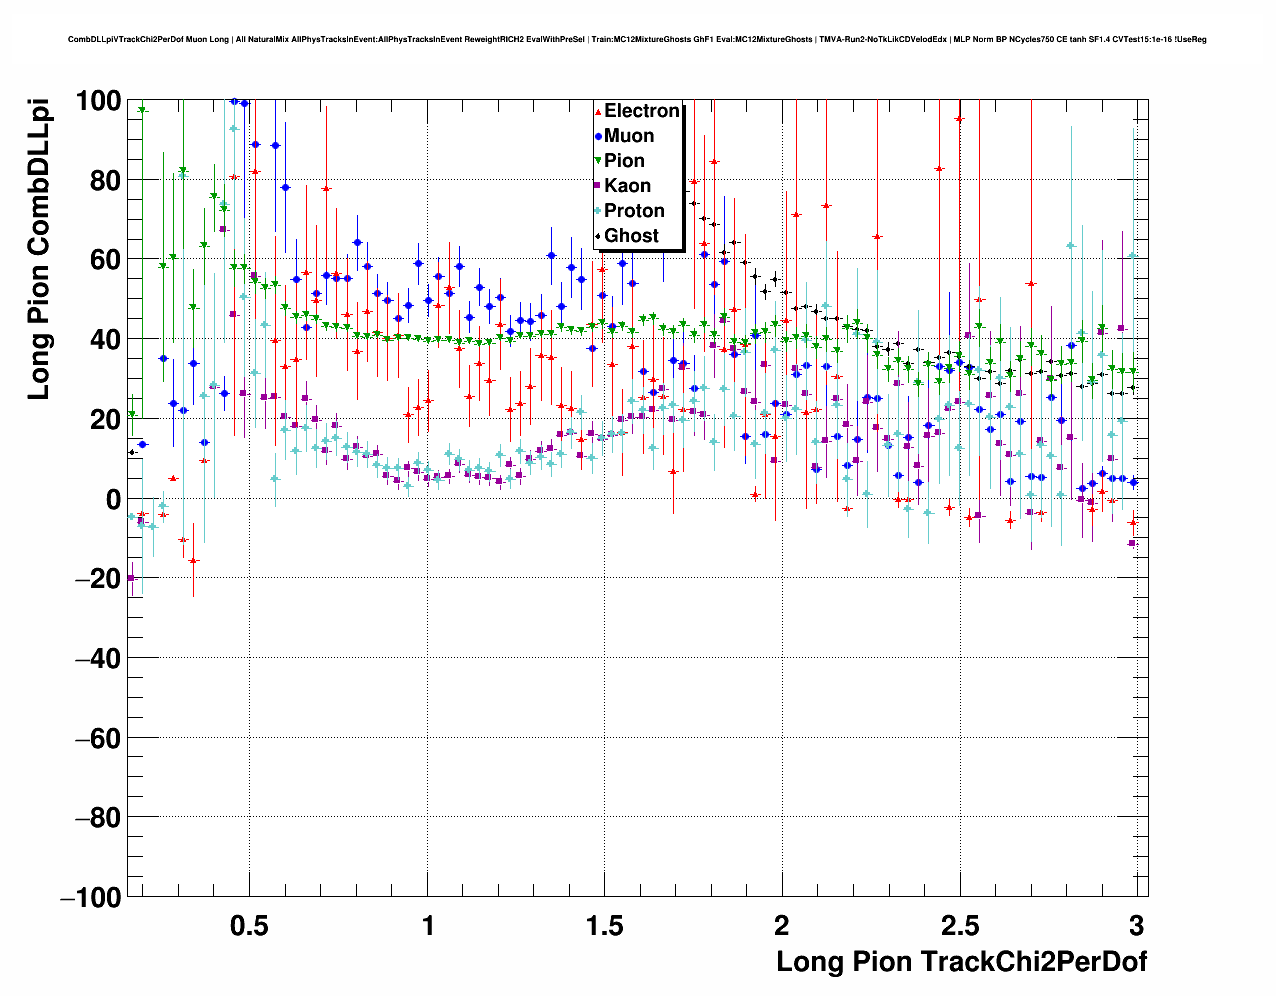Select the Muon legend label
This screenshot has height=996, width=1276.
(x=629, y=136)
